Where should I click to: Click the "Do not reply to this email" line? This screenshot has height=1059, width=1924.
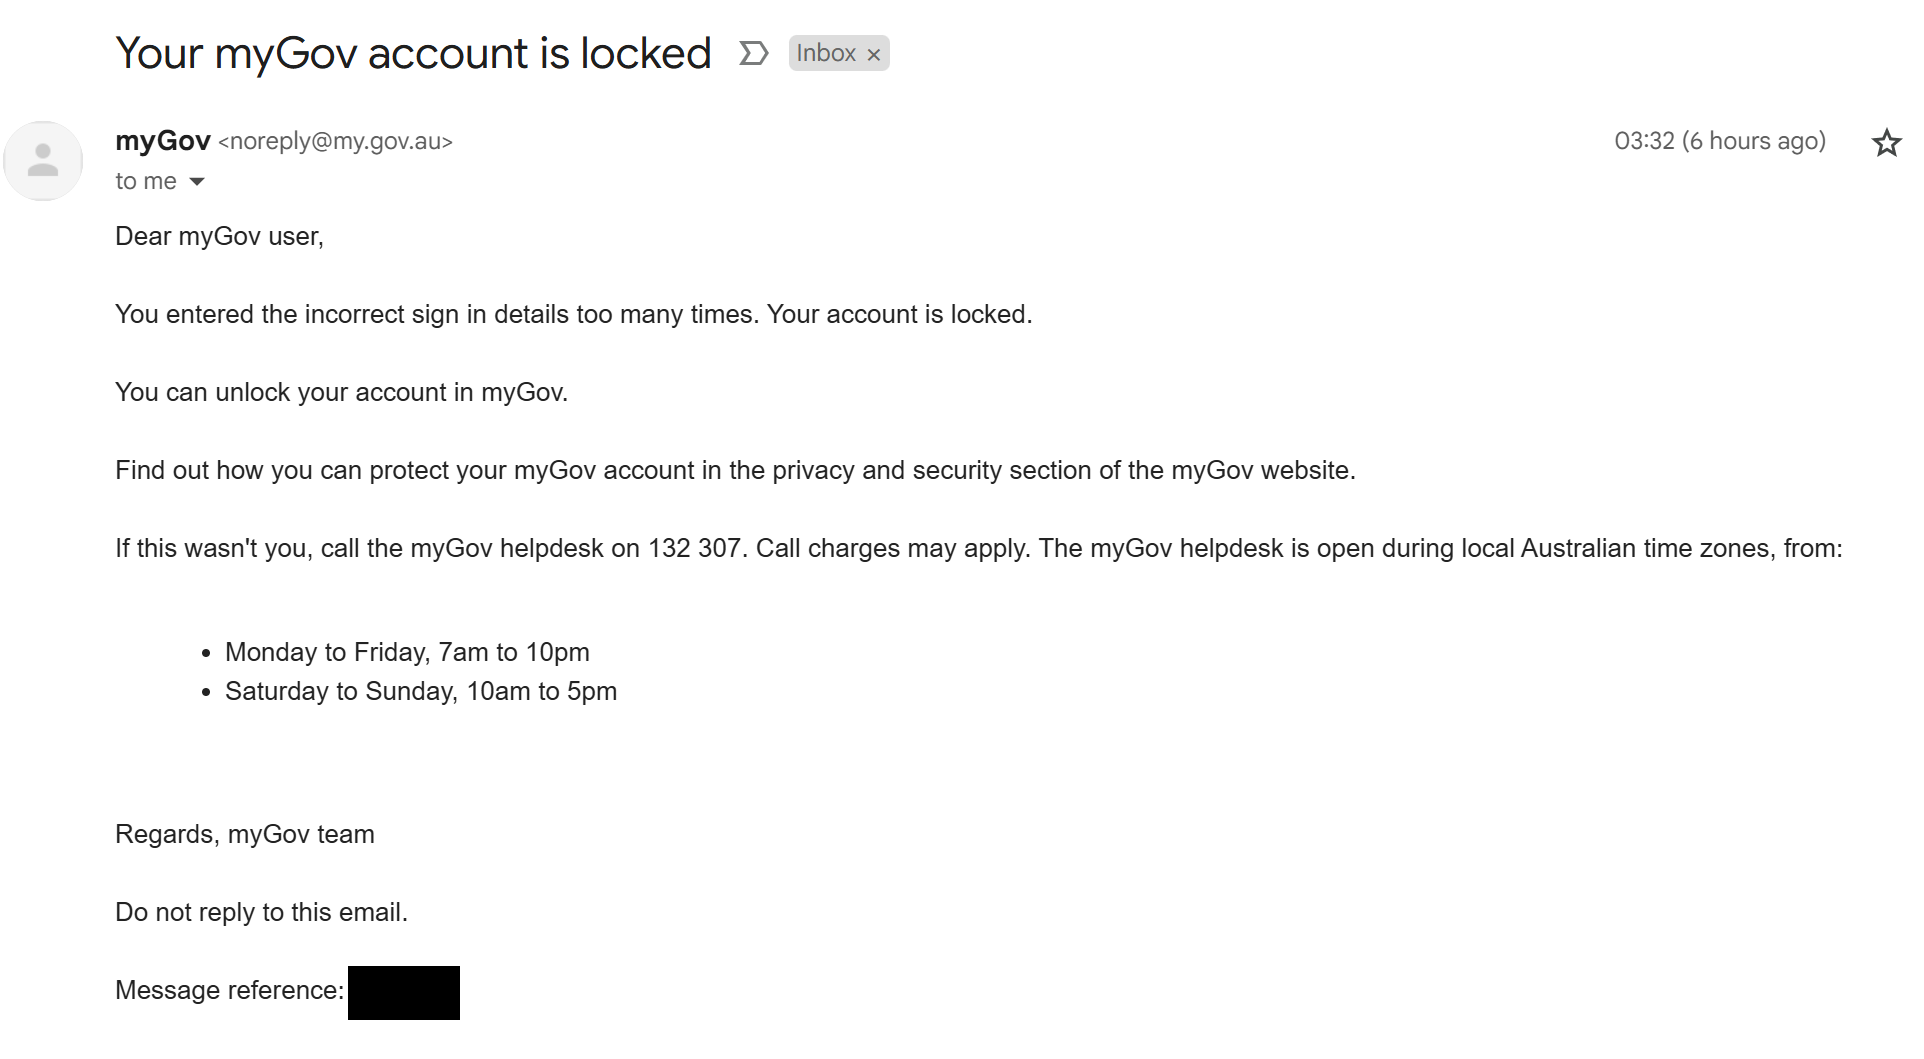pos(261,912)
